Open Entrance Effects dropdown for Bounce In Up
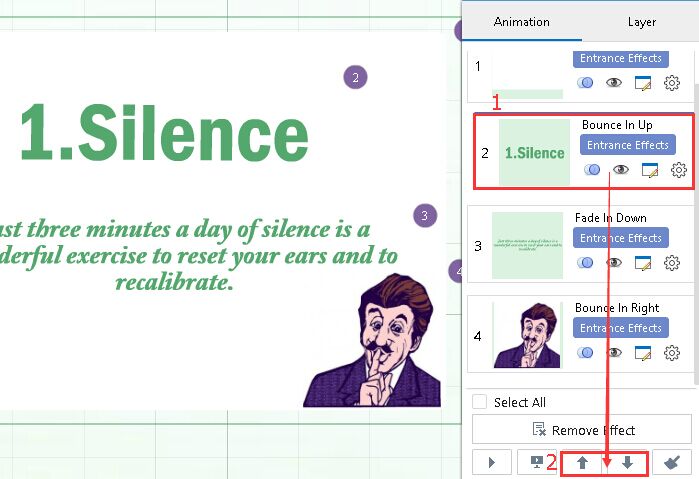 pos(627,146)
